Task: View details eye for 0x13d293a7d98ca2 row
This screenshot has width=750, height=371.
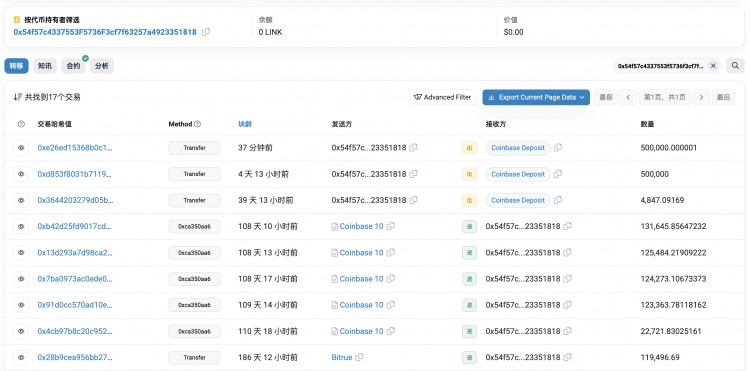Action: pyautogui.click(x=21, y=252)
